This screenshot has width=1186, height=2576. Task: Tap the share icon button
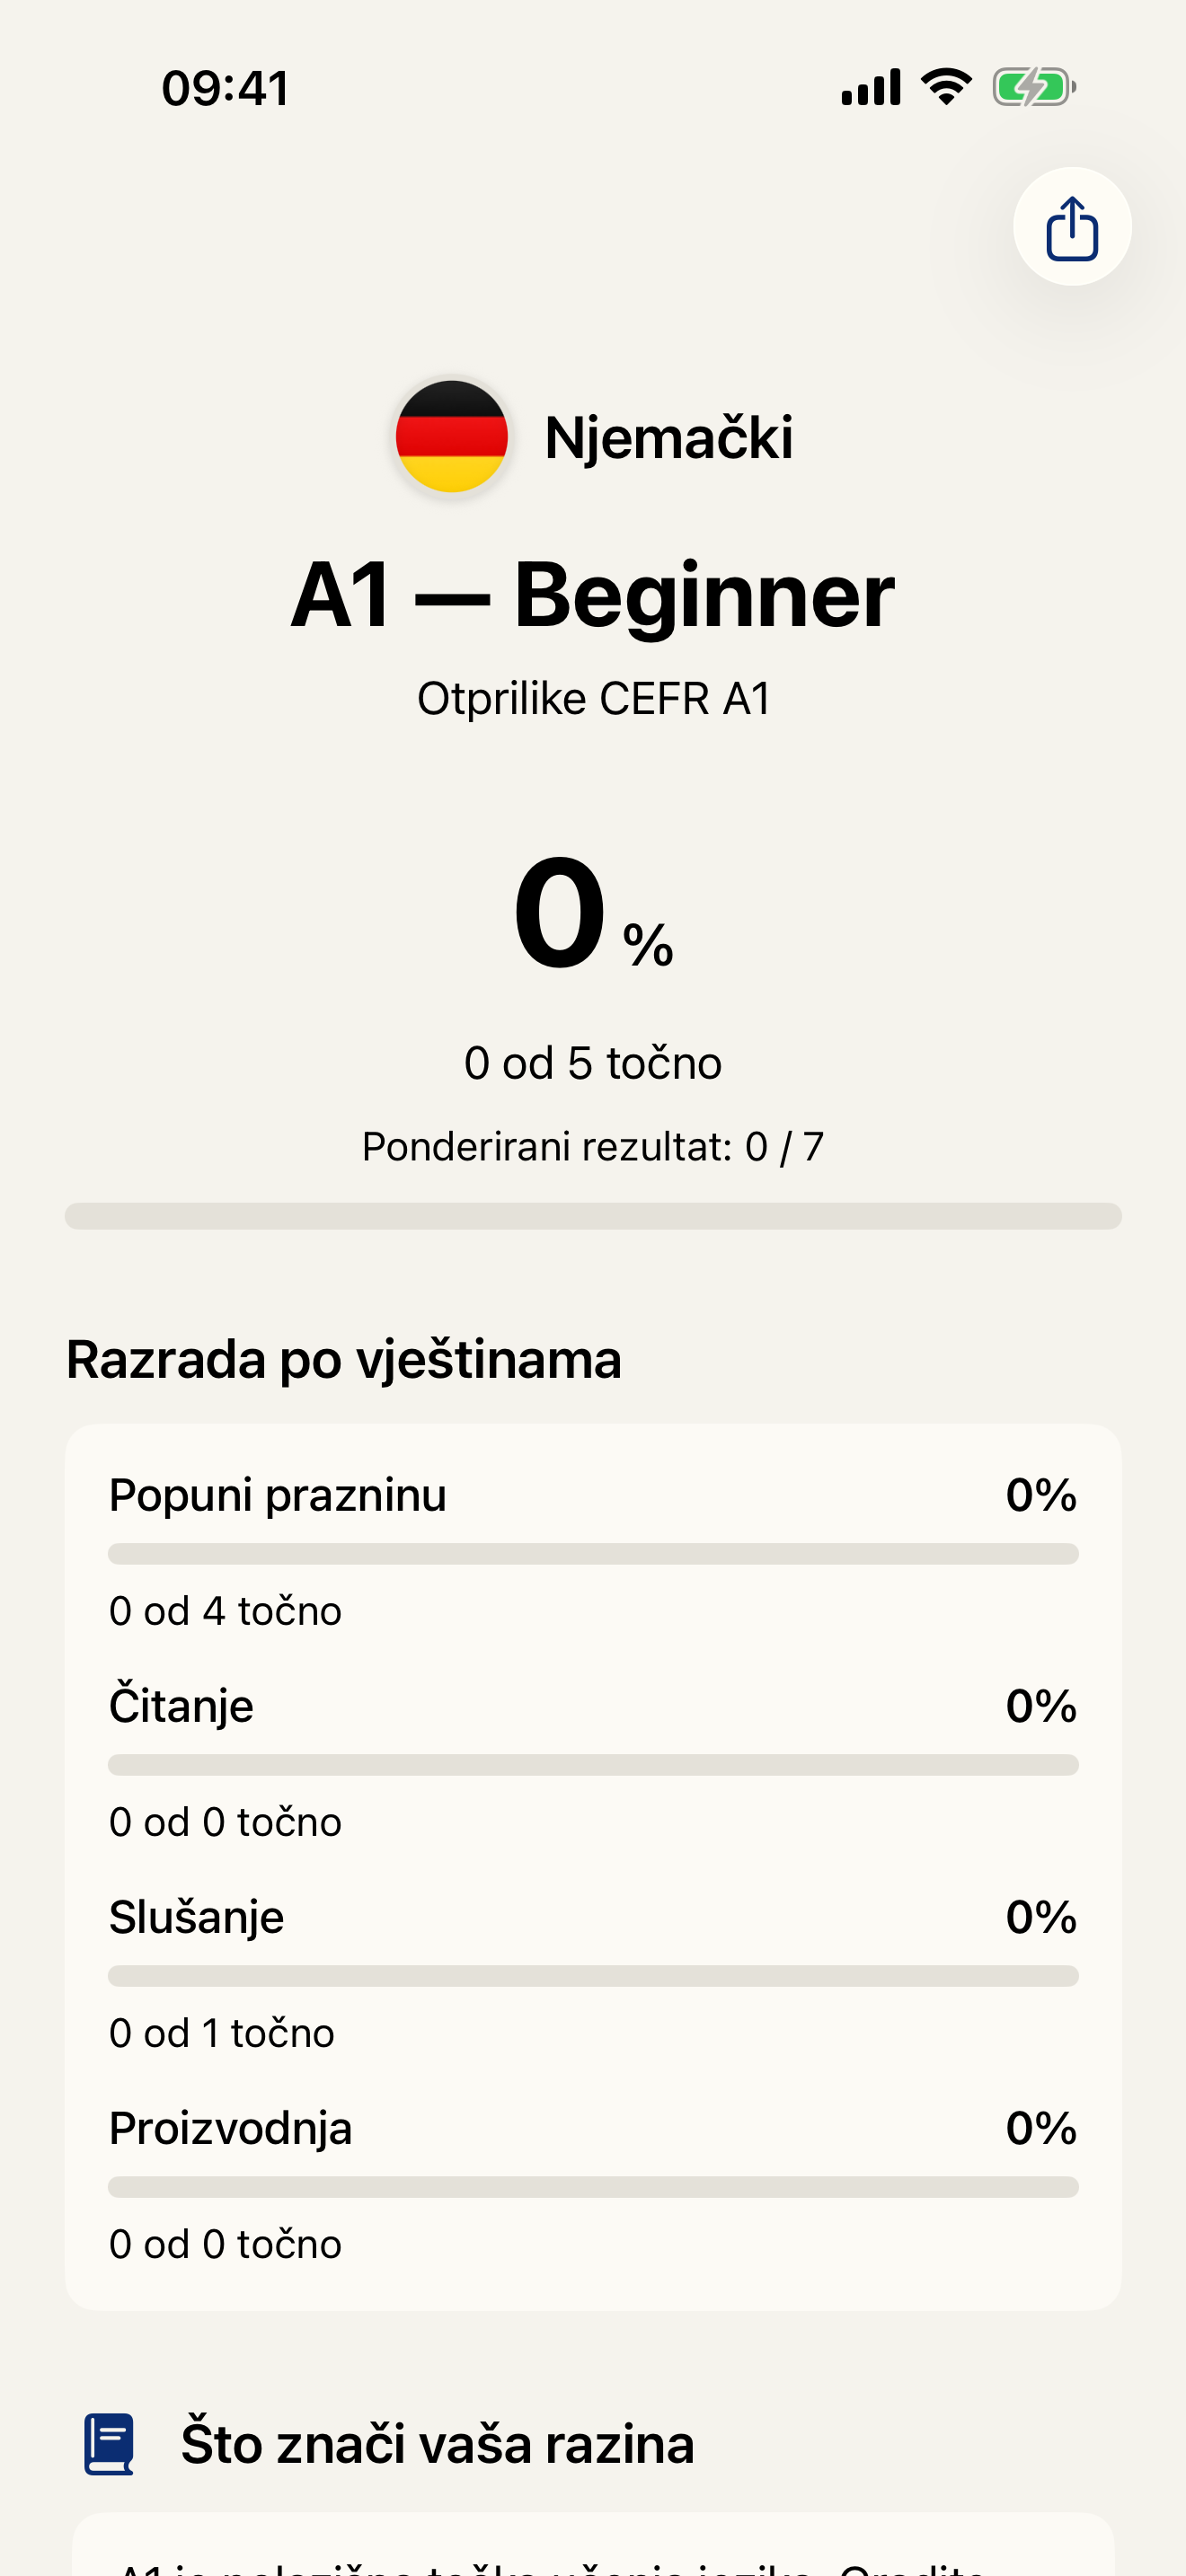click(1072, 227)
